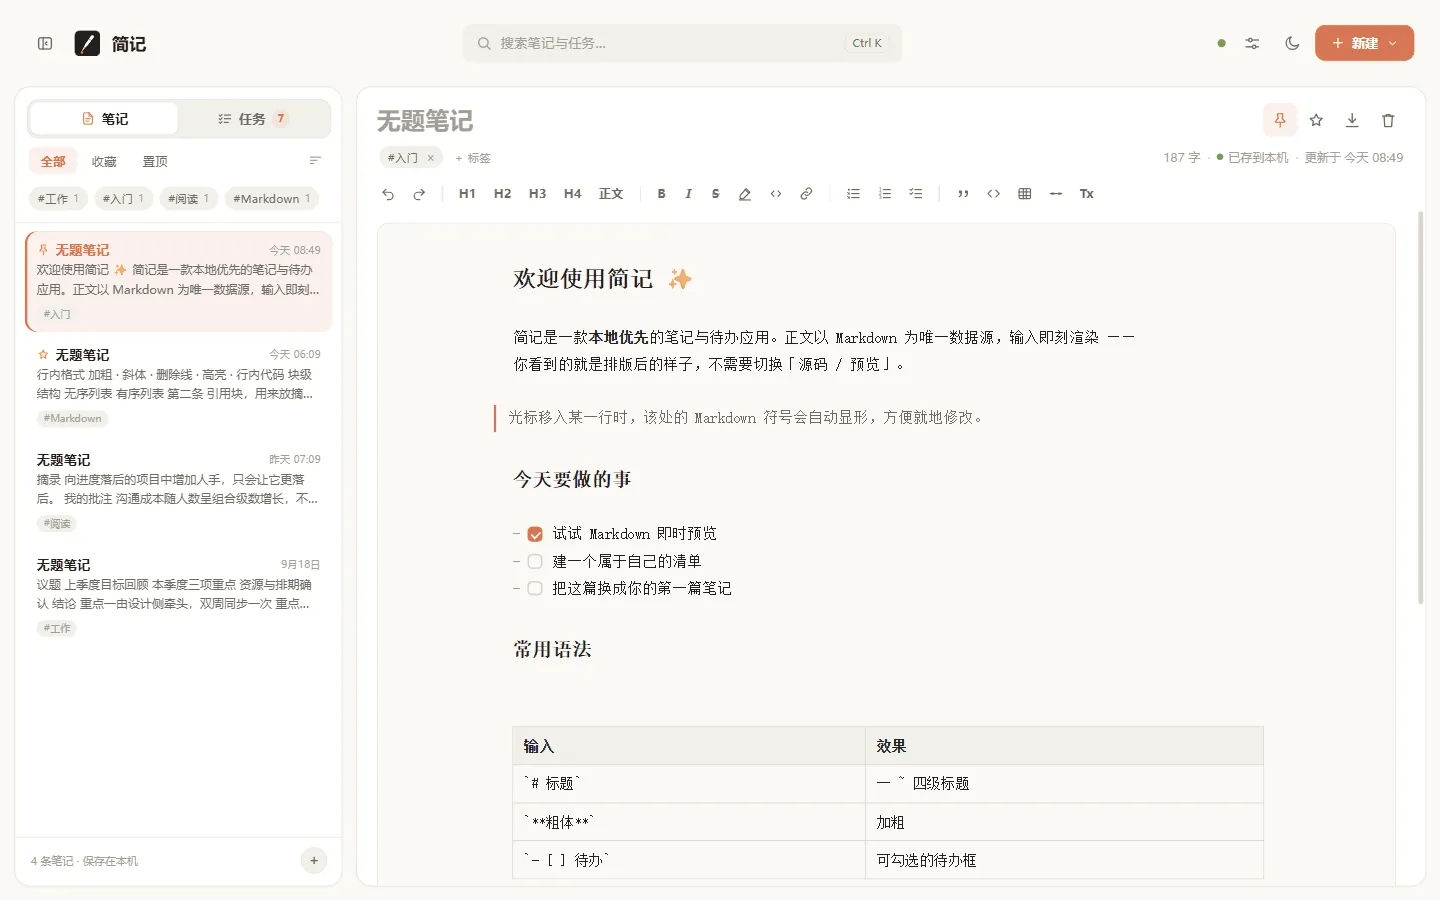Check the "把这篇换成你的第一篇笔记" task

click(x=535, y=588)
